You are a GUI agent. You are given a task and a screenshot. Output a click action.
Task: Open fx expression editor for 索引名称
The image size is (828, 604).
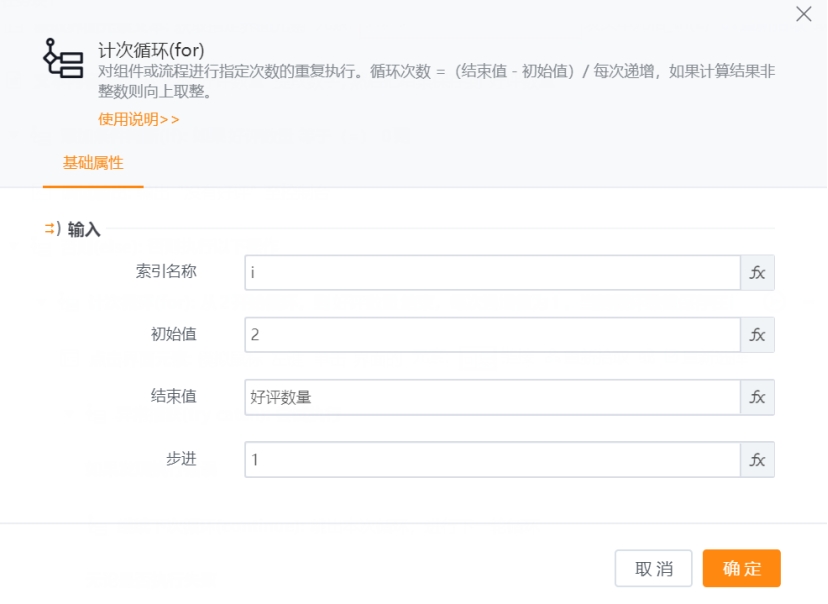(x=759, y=272)
